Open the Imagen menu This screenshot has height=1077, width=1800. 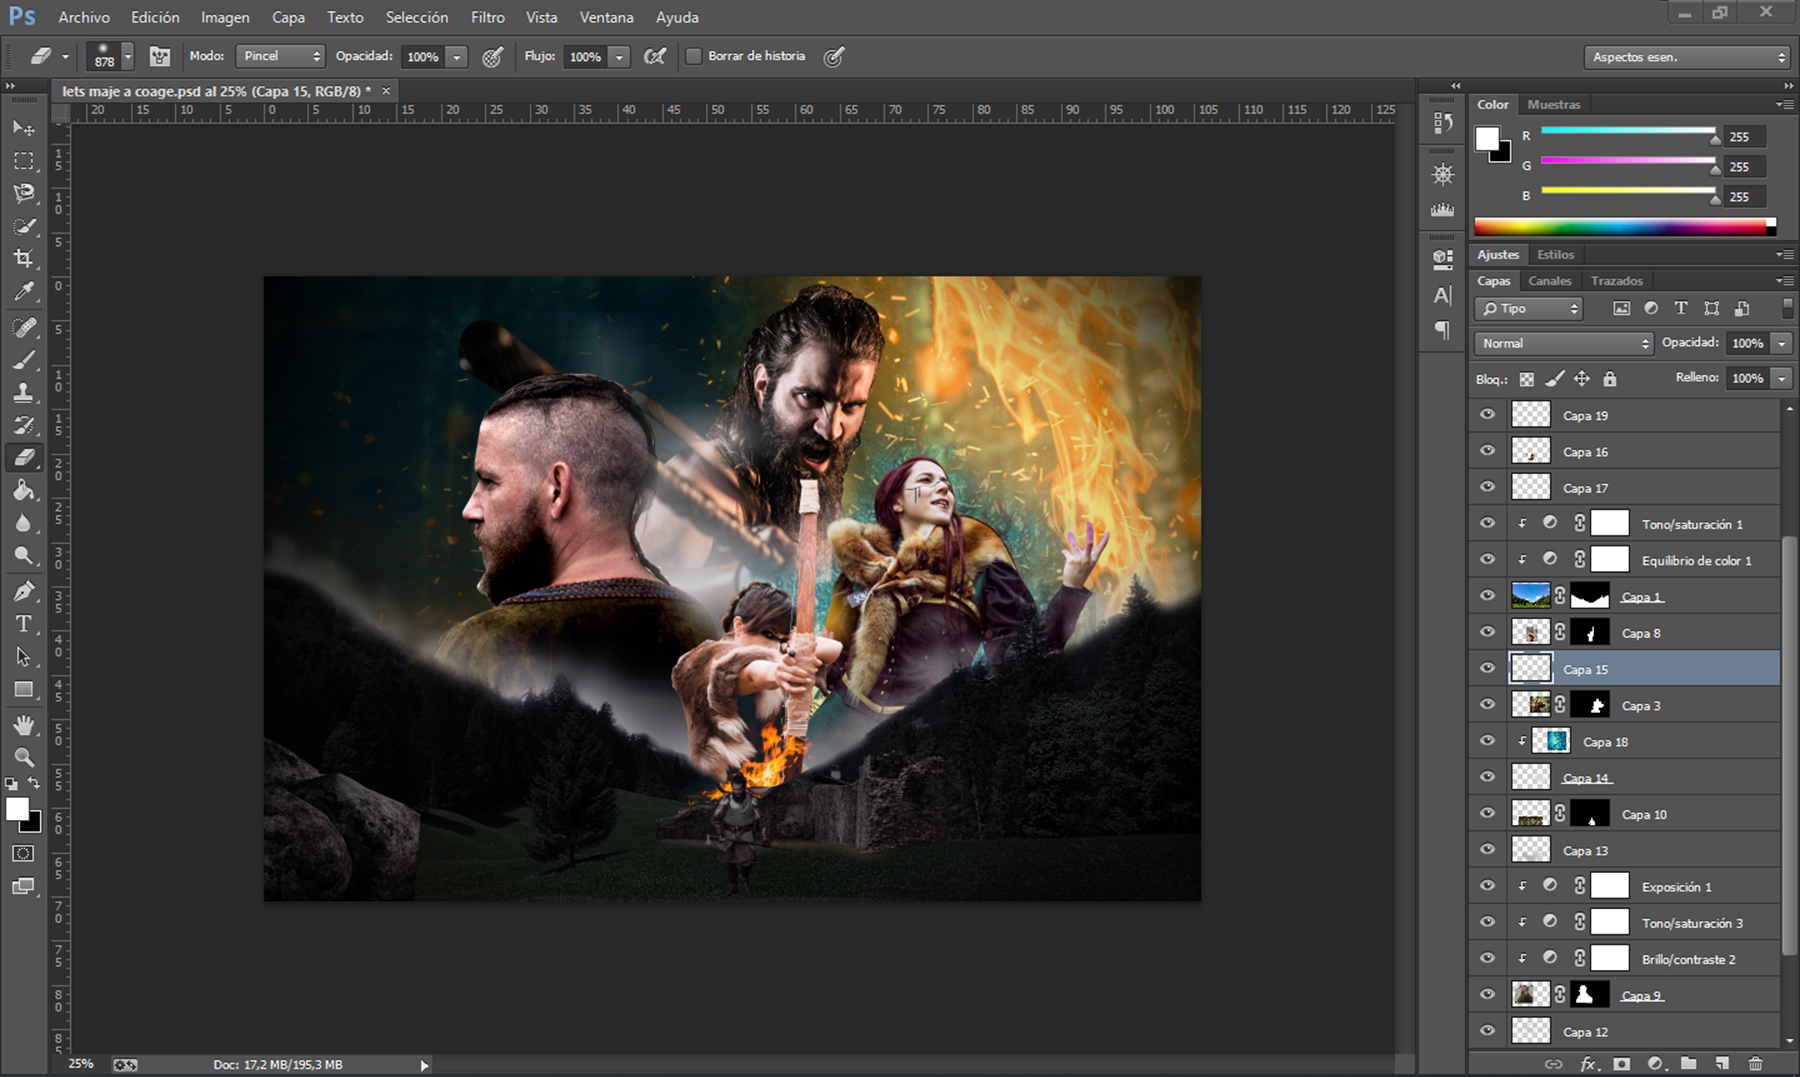click(225, 17)
